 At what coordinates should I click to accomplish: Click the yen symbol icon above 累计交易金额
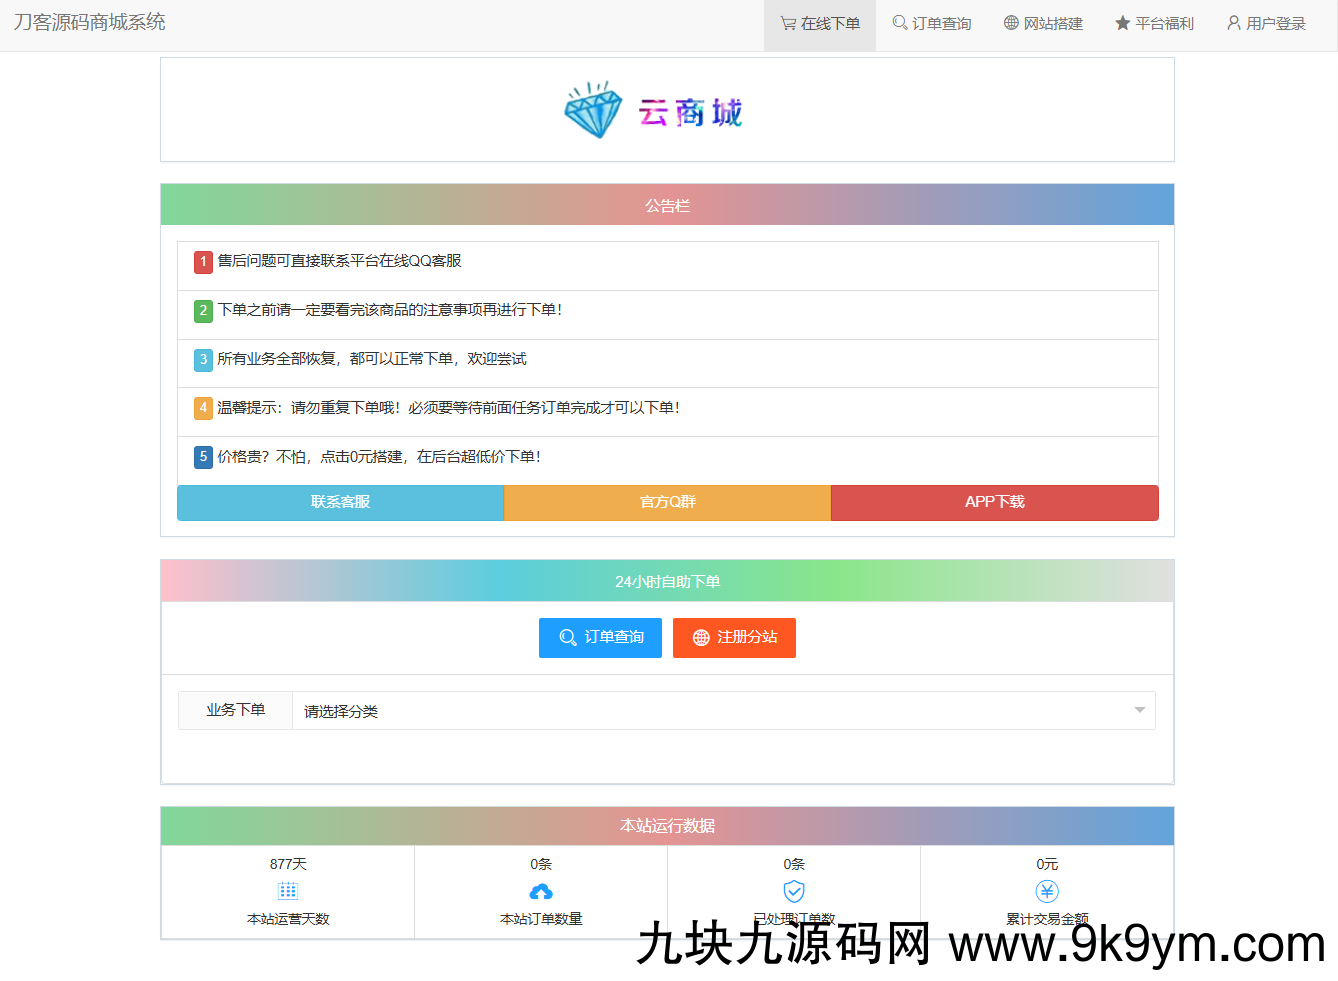click(1046, 890)
